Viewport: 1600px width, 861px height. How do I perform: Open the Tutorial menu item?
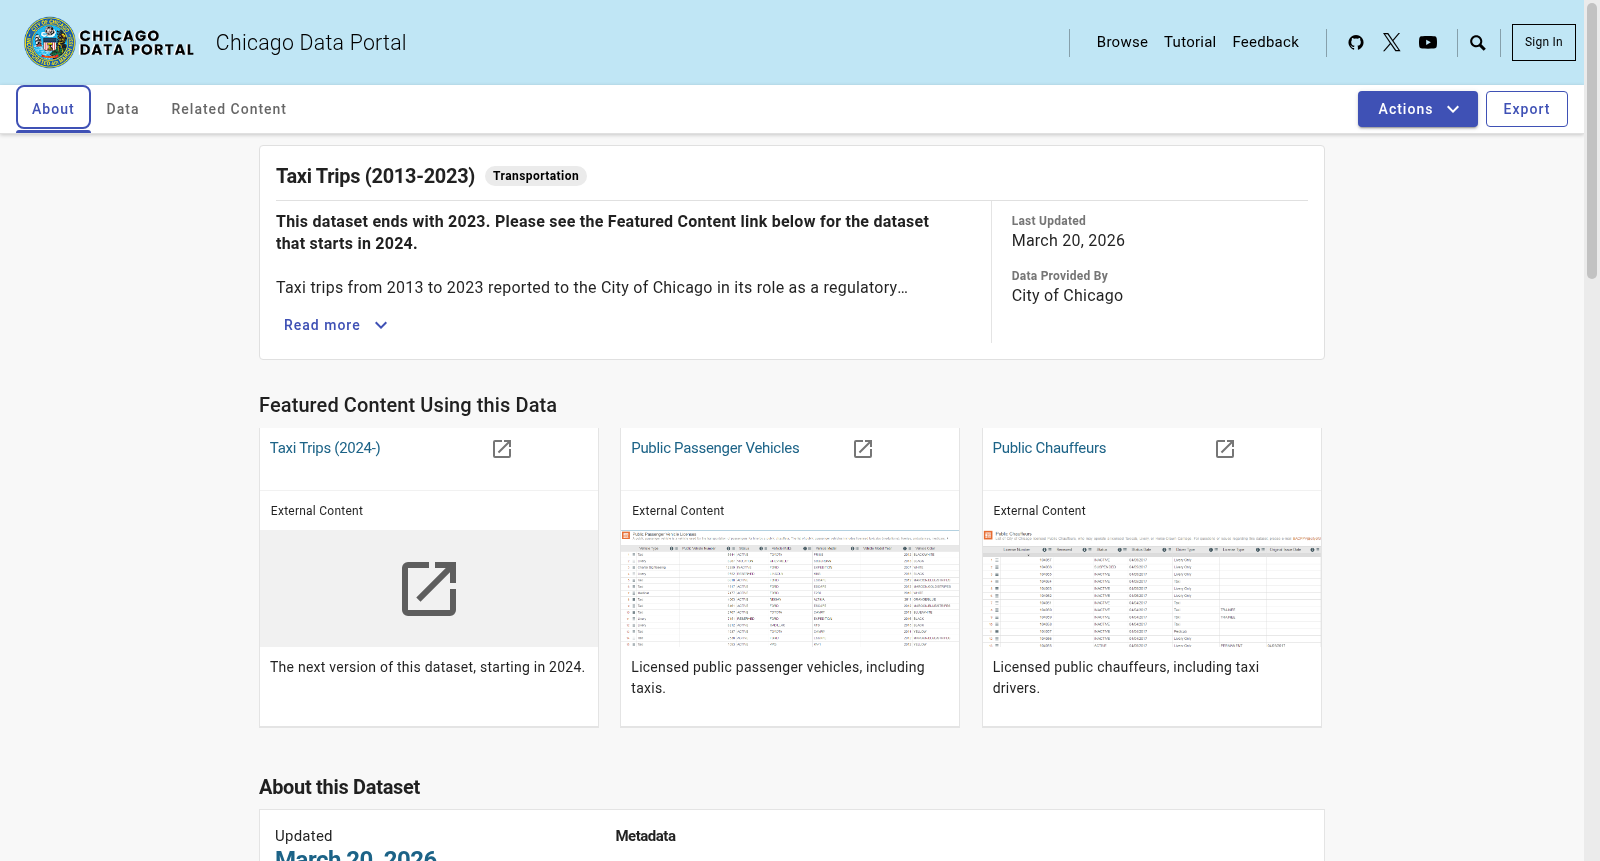pos(1190,42)
